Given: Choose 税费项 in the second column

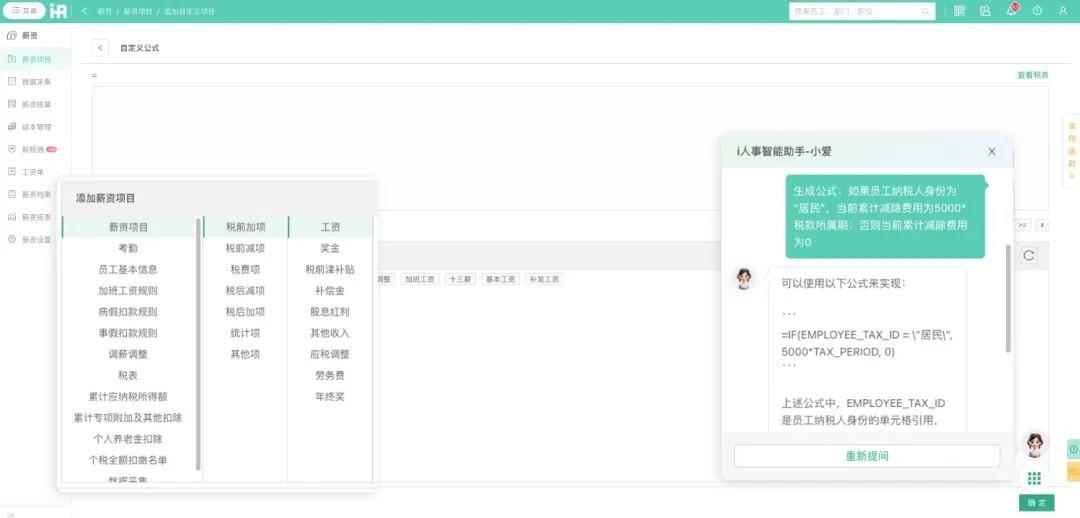Looking at the screenshot, I should point(245,269).
